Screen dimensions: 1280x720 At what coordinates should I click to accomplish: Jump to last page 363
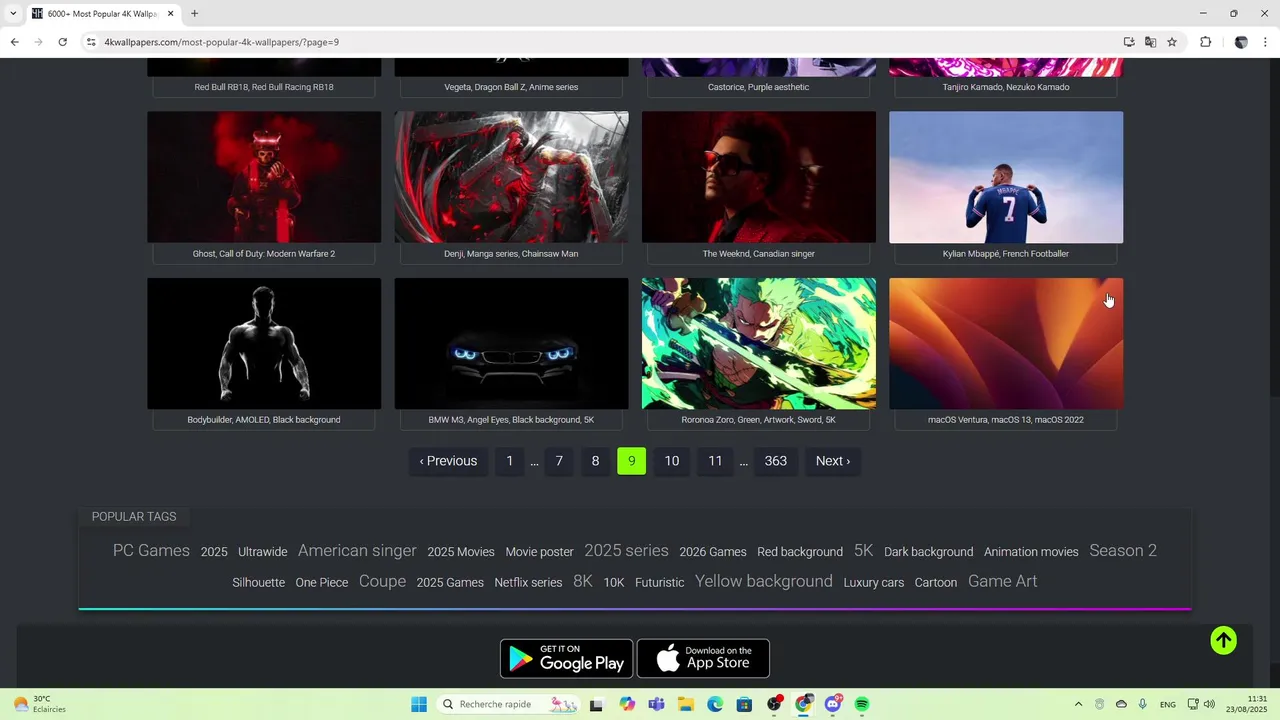pos(776,461)
